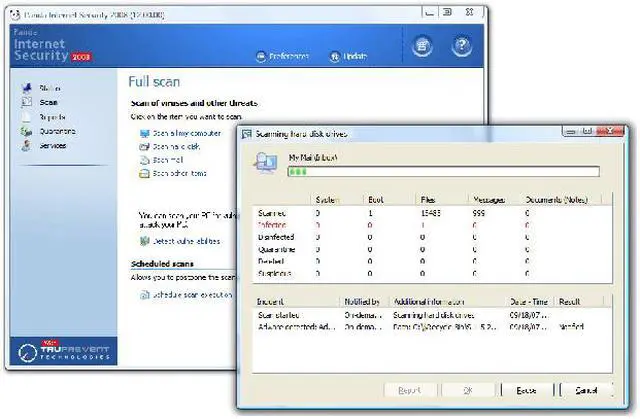Image resolution: width=640 pixels, height=419 pixels.
Task: Click the Scan hard disk link
Action: tap(174, 146)
